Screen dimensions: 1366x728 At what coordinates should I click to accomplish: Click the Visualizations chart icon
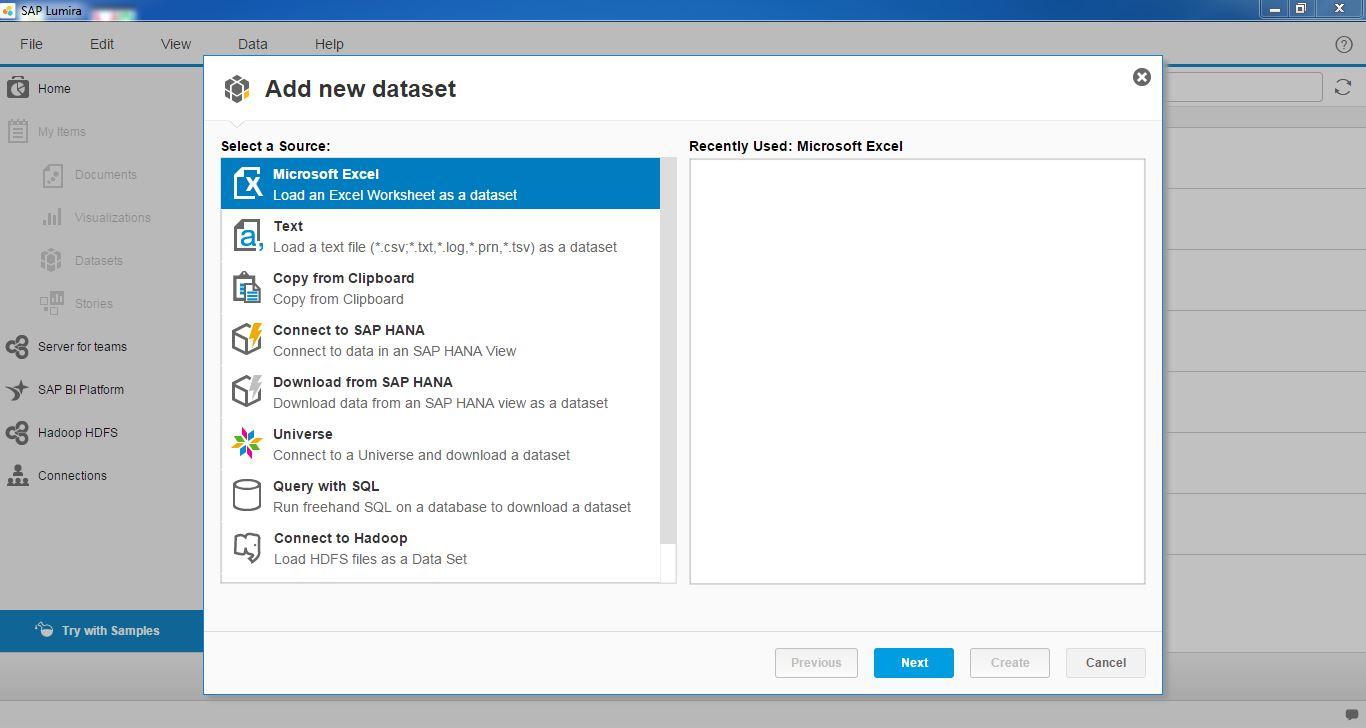(x=52, y=217)
